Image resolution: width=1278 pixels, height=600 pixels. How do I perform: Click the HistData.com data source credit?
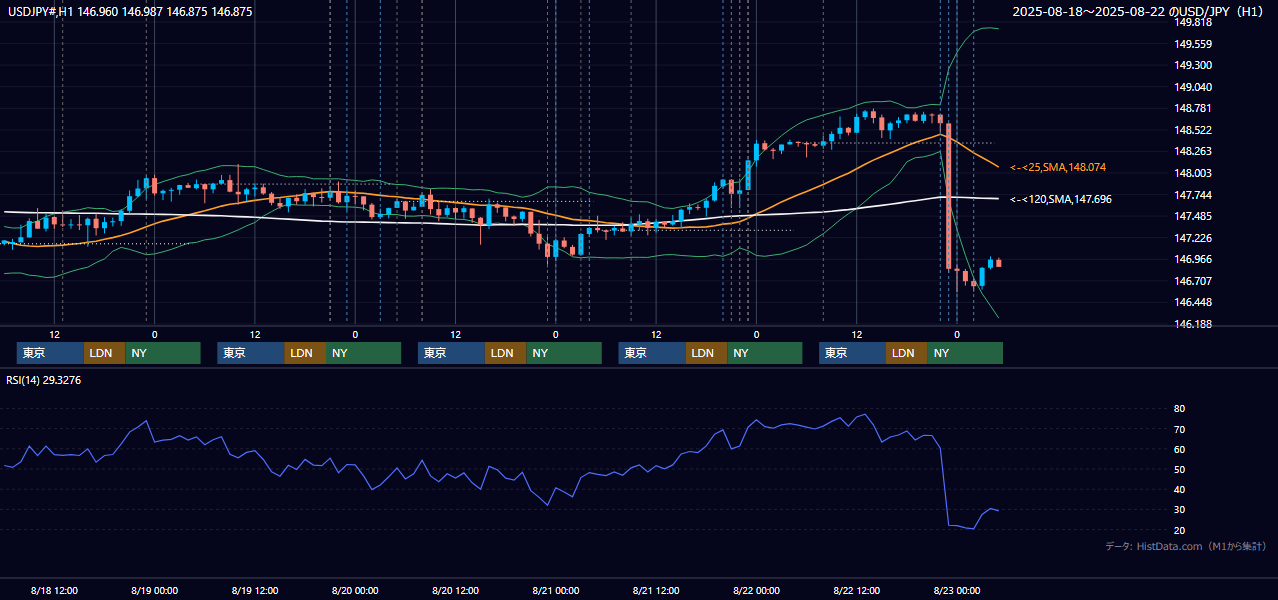pyautogui.click(x=1185, y=546)
